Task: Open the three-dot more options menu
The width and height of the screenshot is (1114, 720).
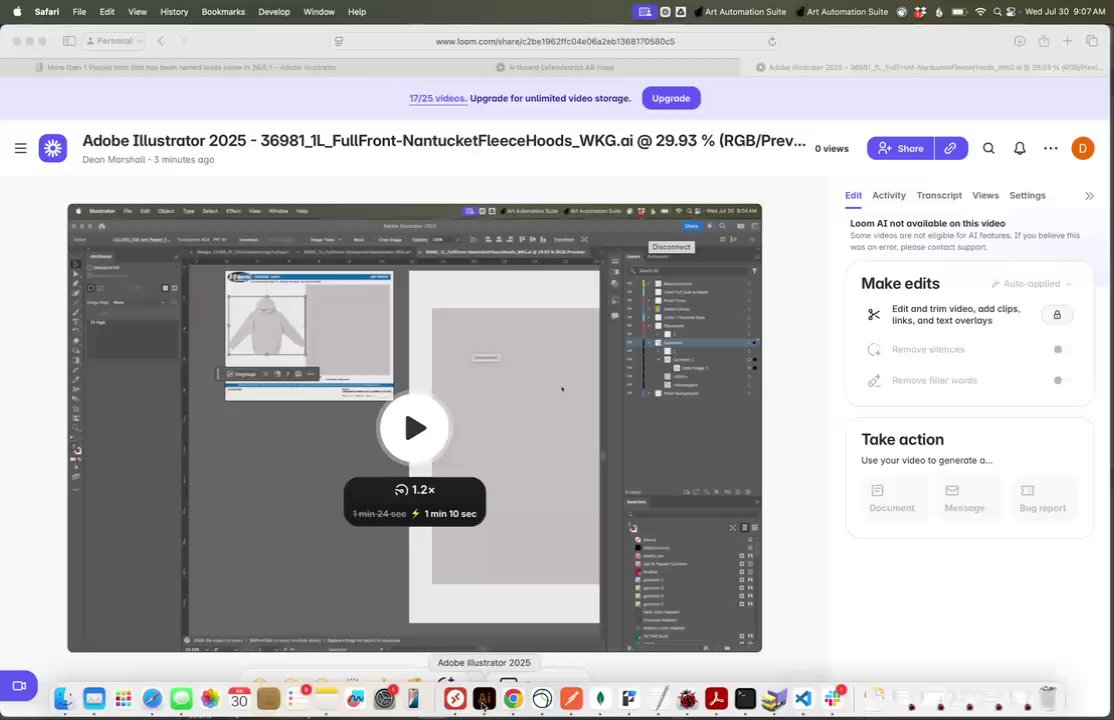Action: tap(1051, 148)
